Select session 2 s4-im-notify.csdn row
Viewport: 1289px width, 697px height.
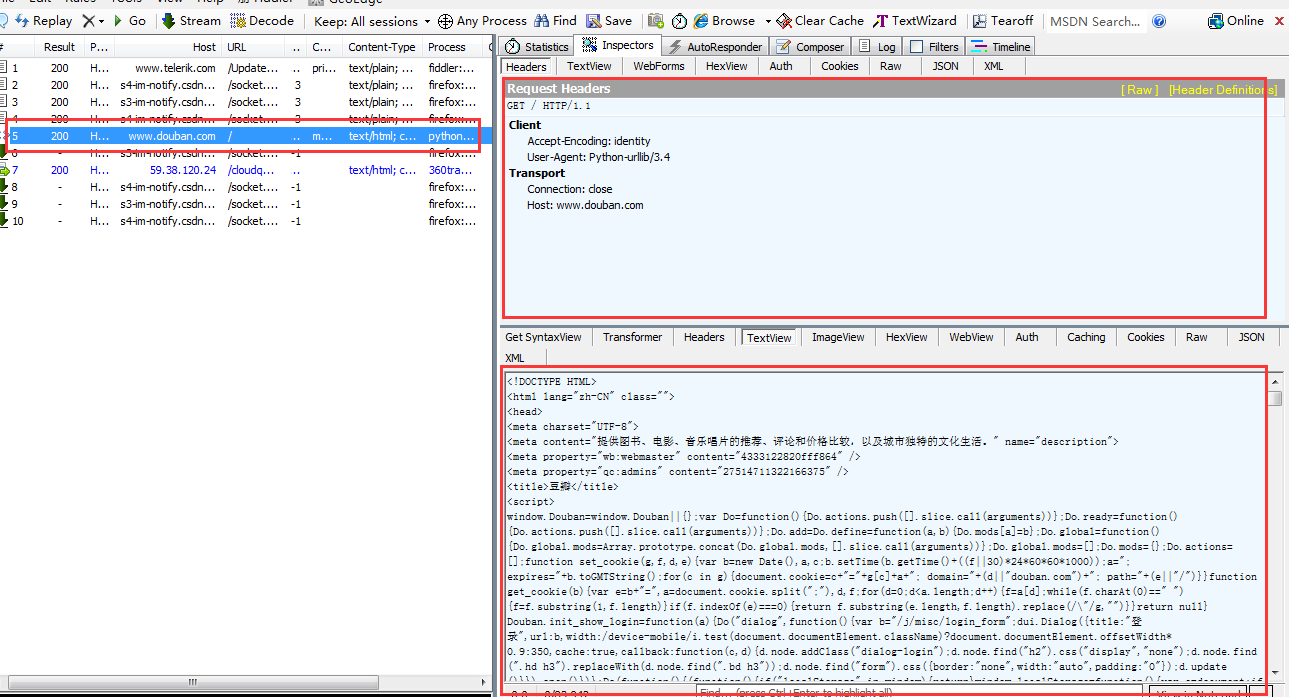(x=243, y=85)
